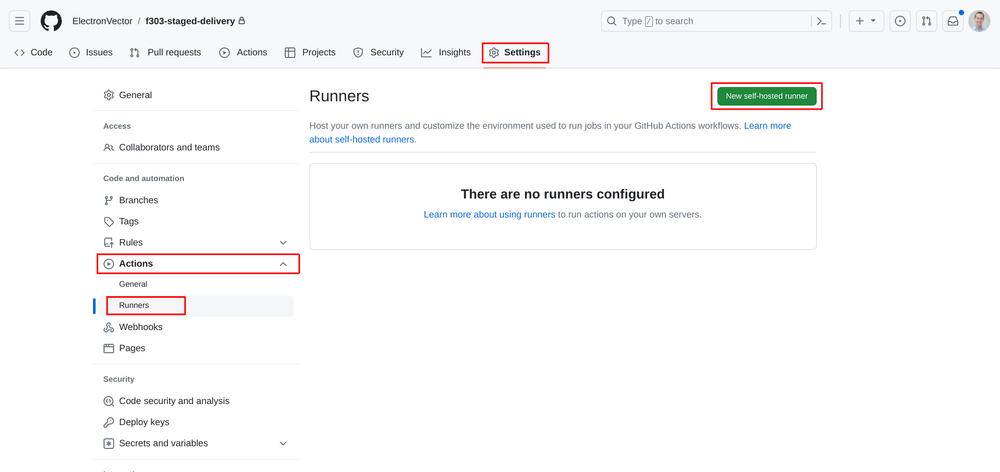Click the Rules icon in sidebar
Screen dimensions: 1000x472
coord(108,242)
